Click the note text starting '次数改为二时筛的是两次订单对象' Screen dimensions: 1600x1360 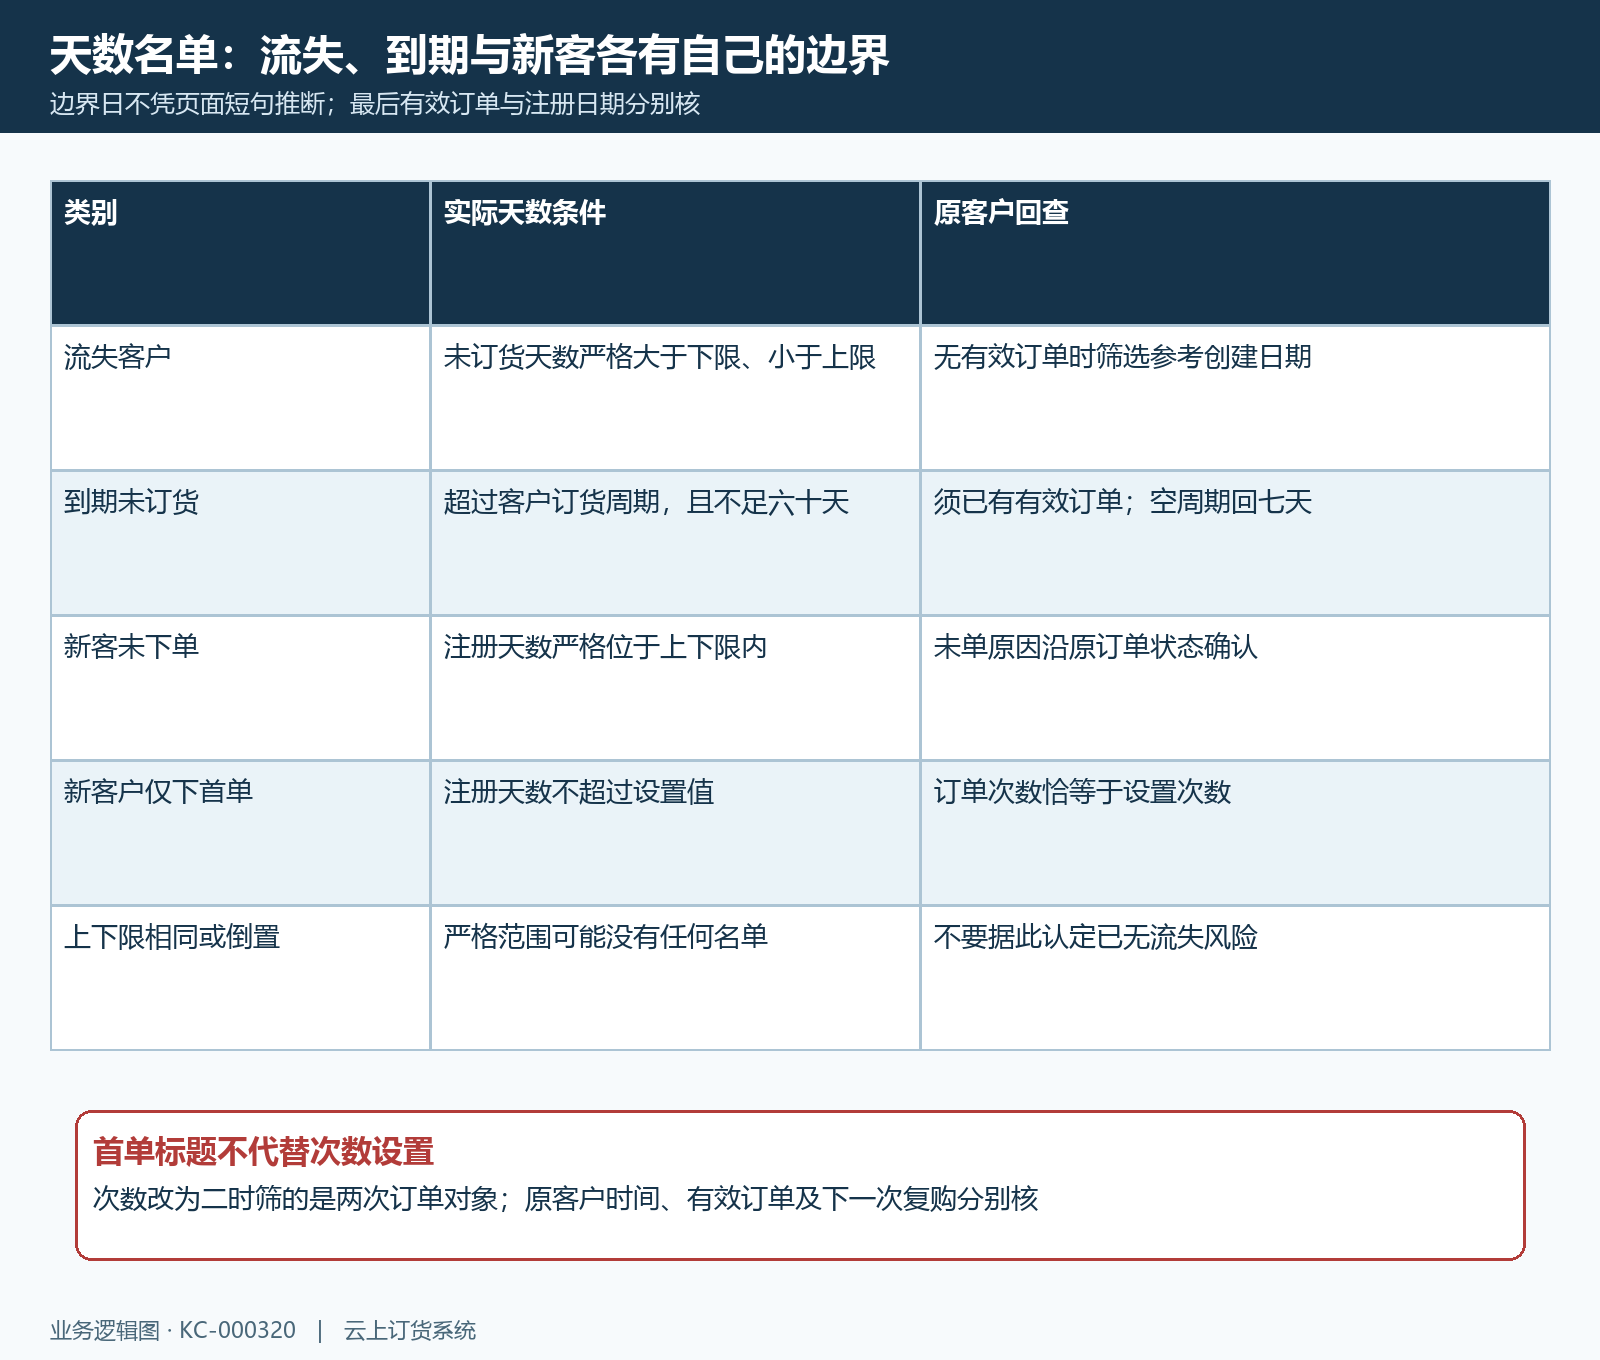[565, 1198]
